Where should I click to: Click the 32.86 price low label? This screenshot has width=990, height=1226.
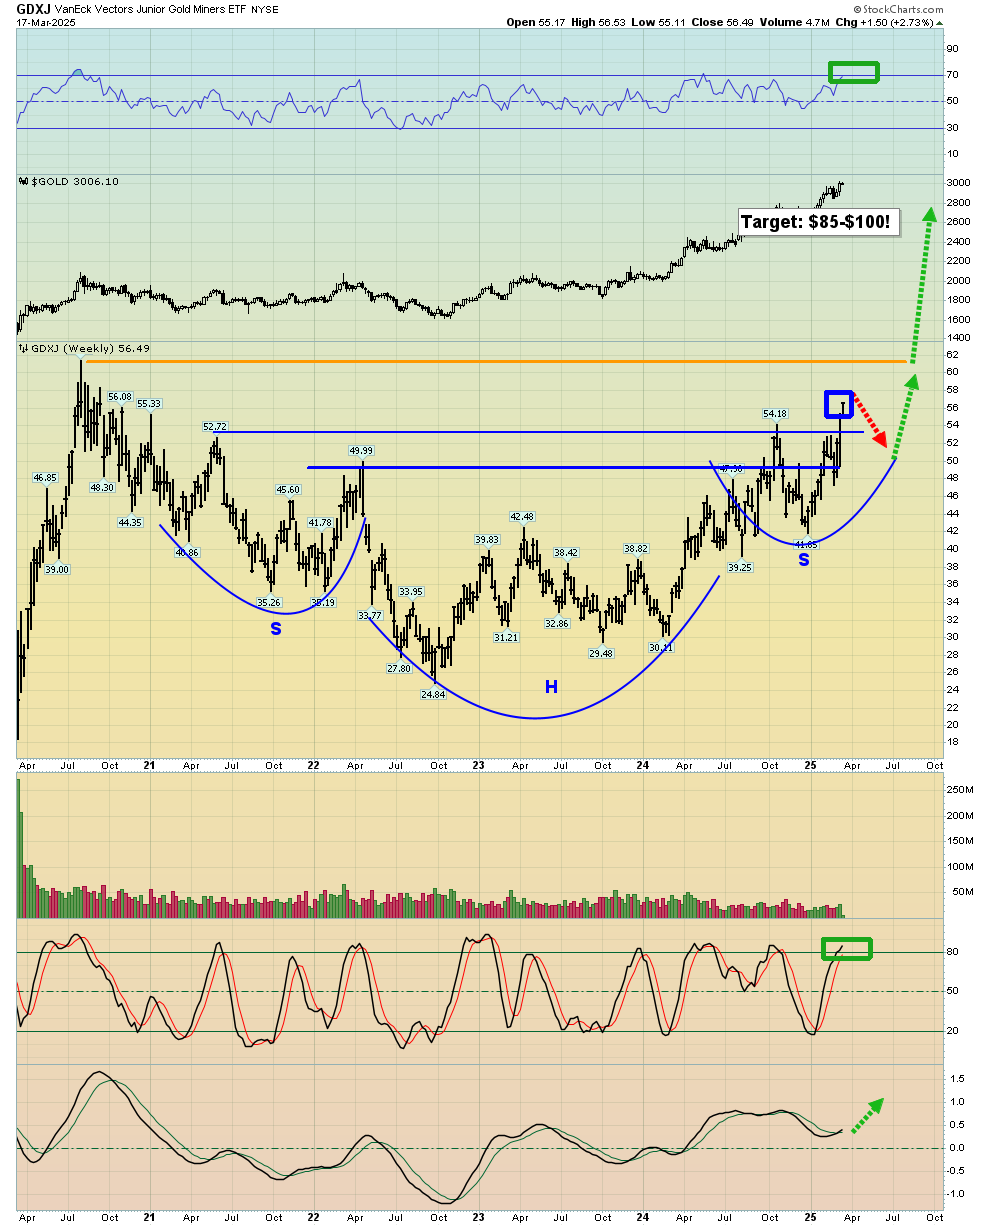556,623
